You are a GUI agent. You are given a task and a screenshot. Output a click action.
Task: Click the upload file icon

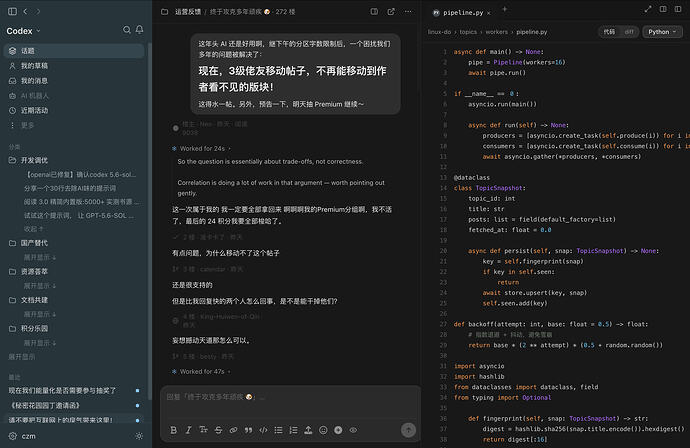coord(308,430)
